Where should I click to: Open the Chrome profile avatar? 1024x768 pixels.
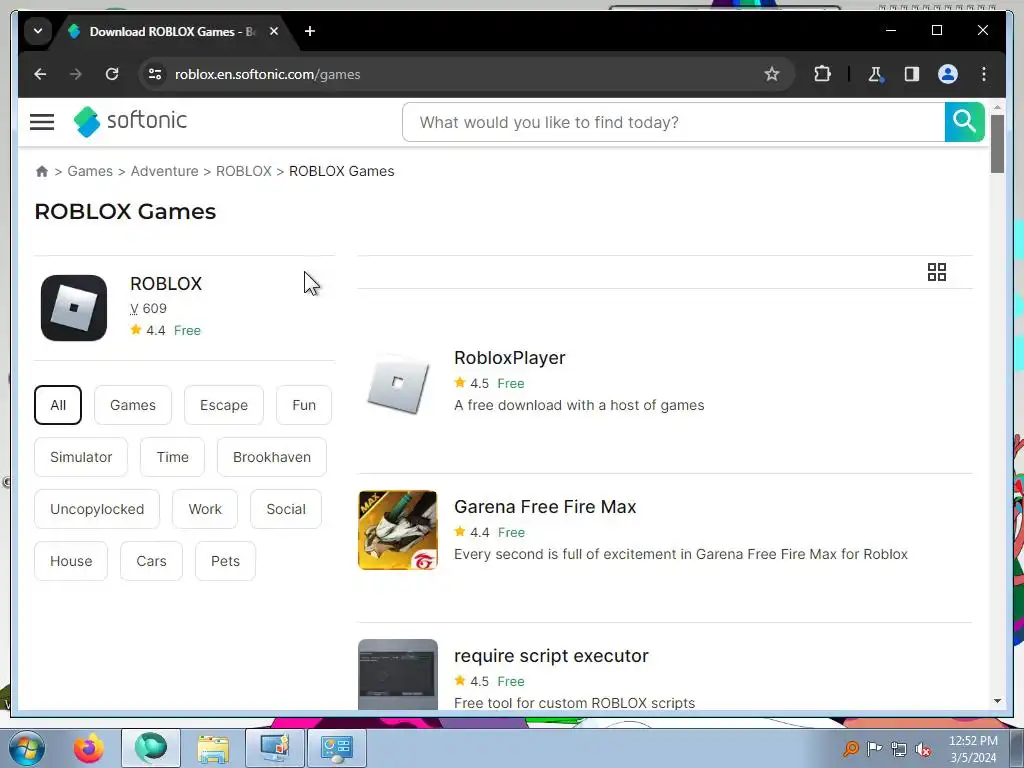point(948,74)
